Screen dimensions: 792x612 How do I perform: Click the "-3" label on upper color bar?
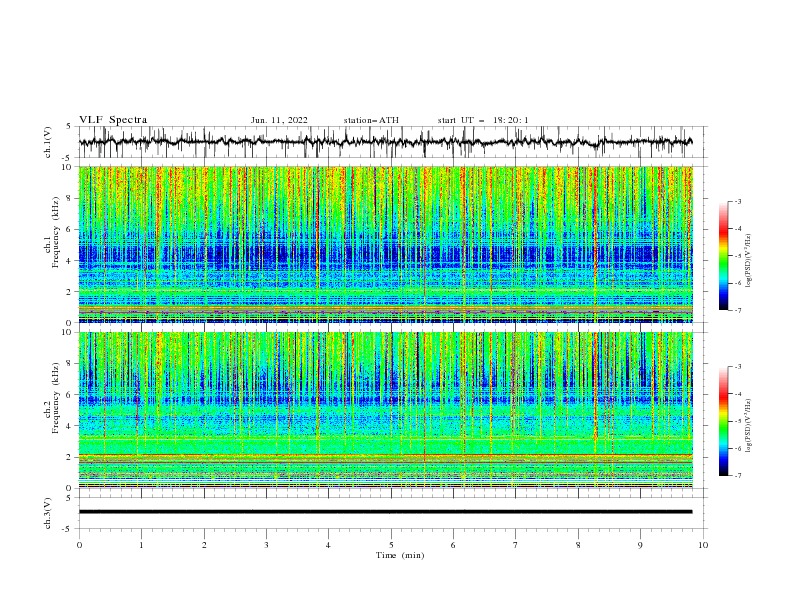click(x=737, y=201)
